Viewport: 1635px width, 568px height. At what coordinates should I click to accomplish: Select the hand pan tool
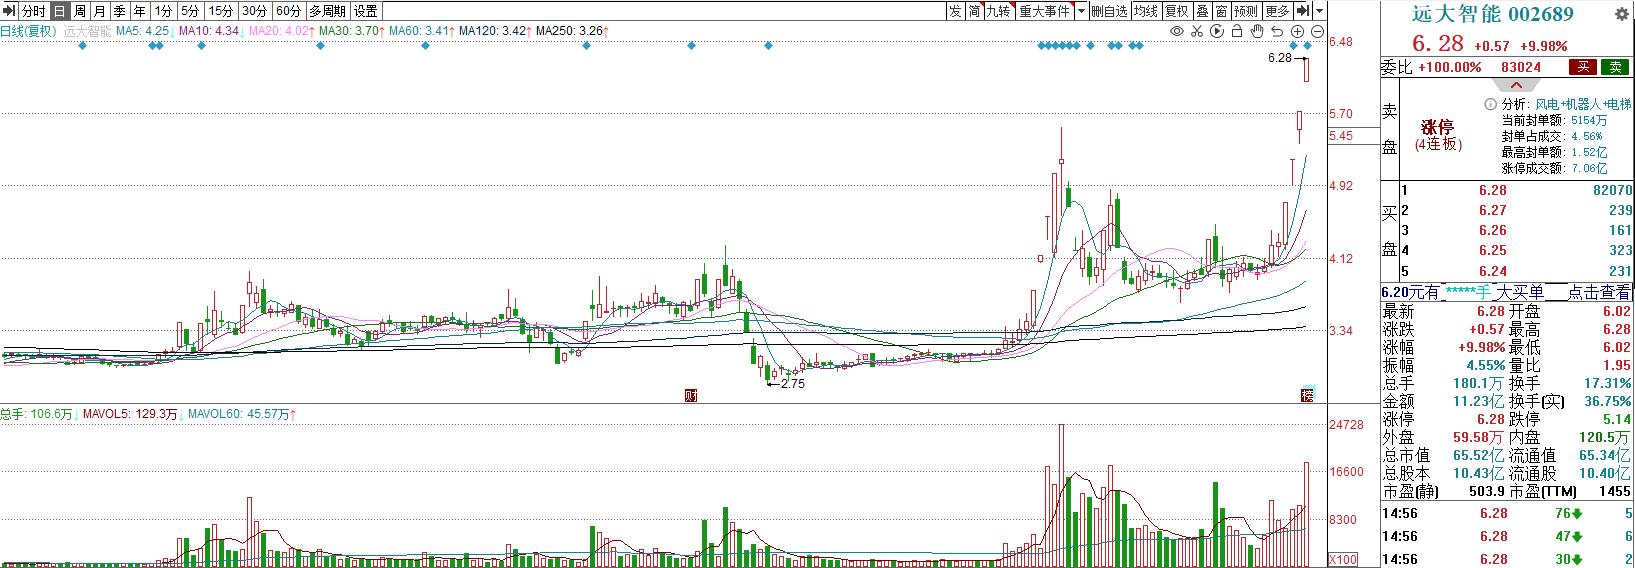1255,31
